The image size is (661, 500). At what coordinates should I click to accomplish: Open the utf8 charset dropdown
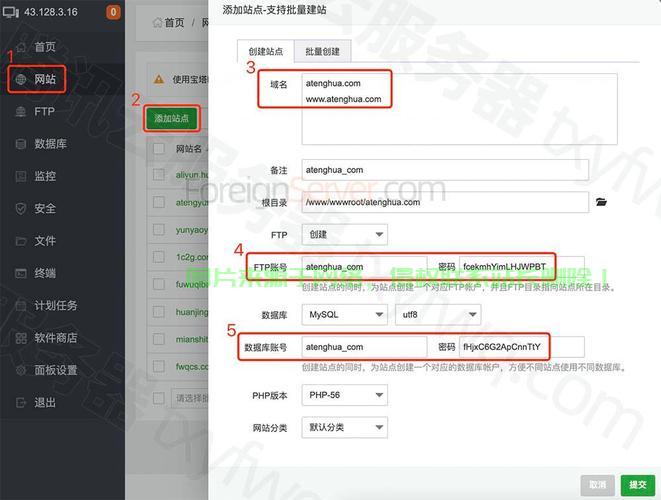point(438,315)
